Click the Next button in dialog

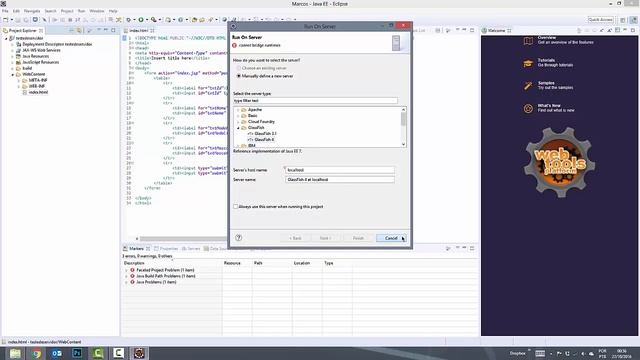(x=325, y=238)
